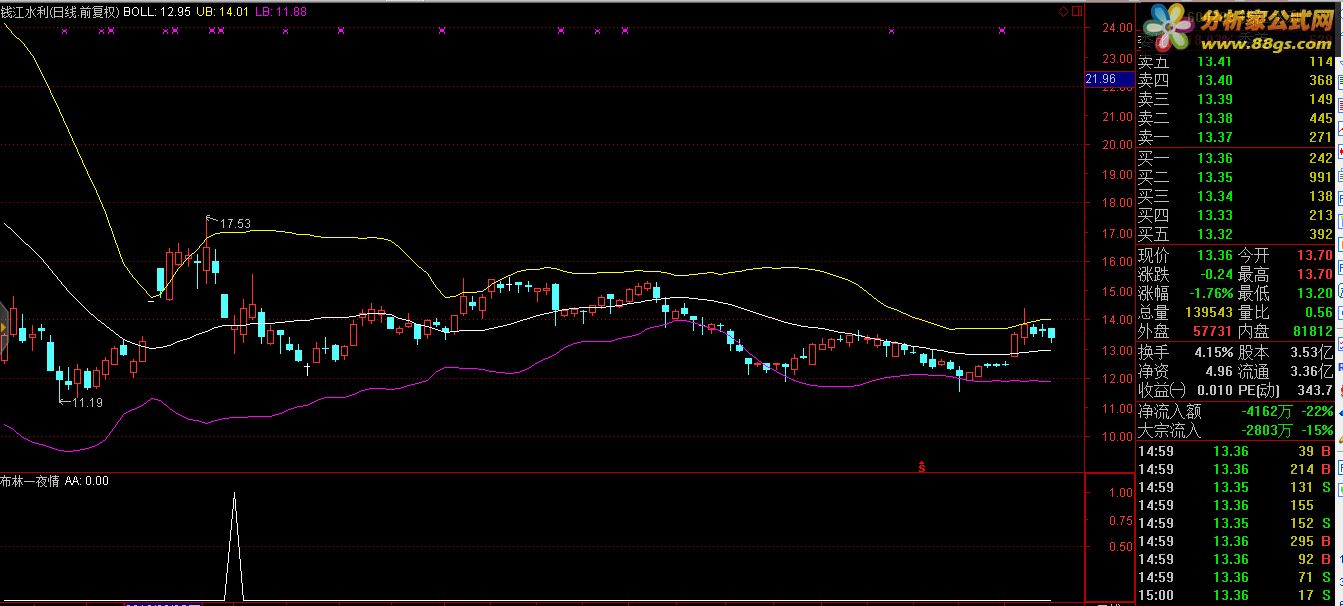
Task: Click the 现价 13.36 current price
Action: 1184,256
